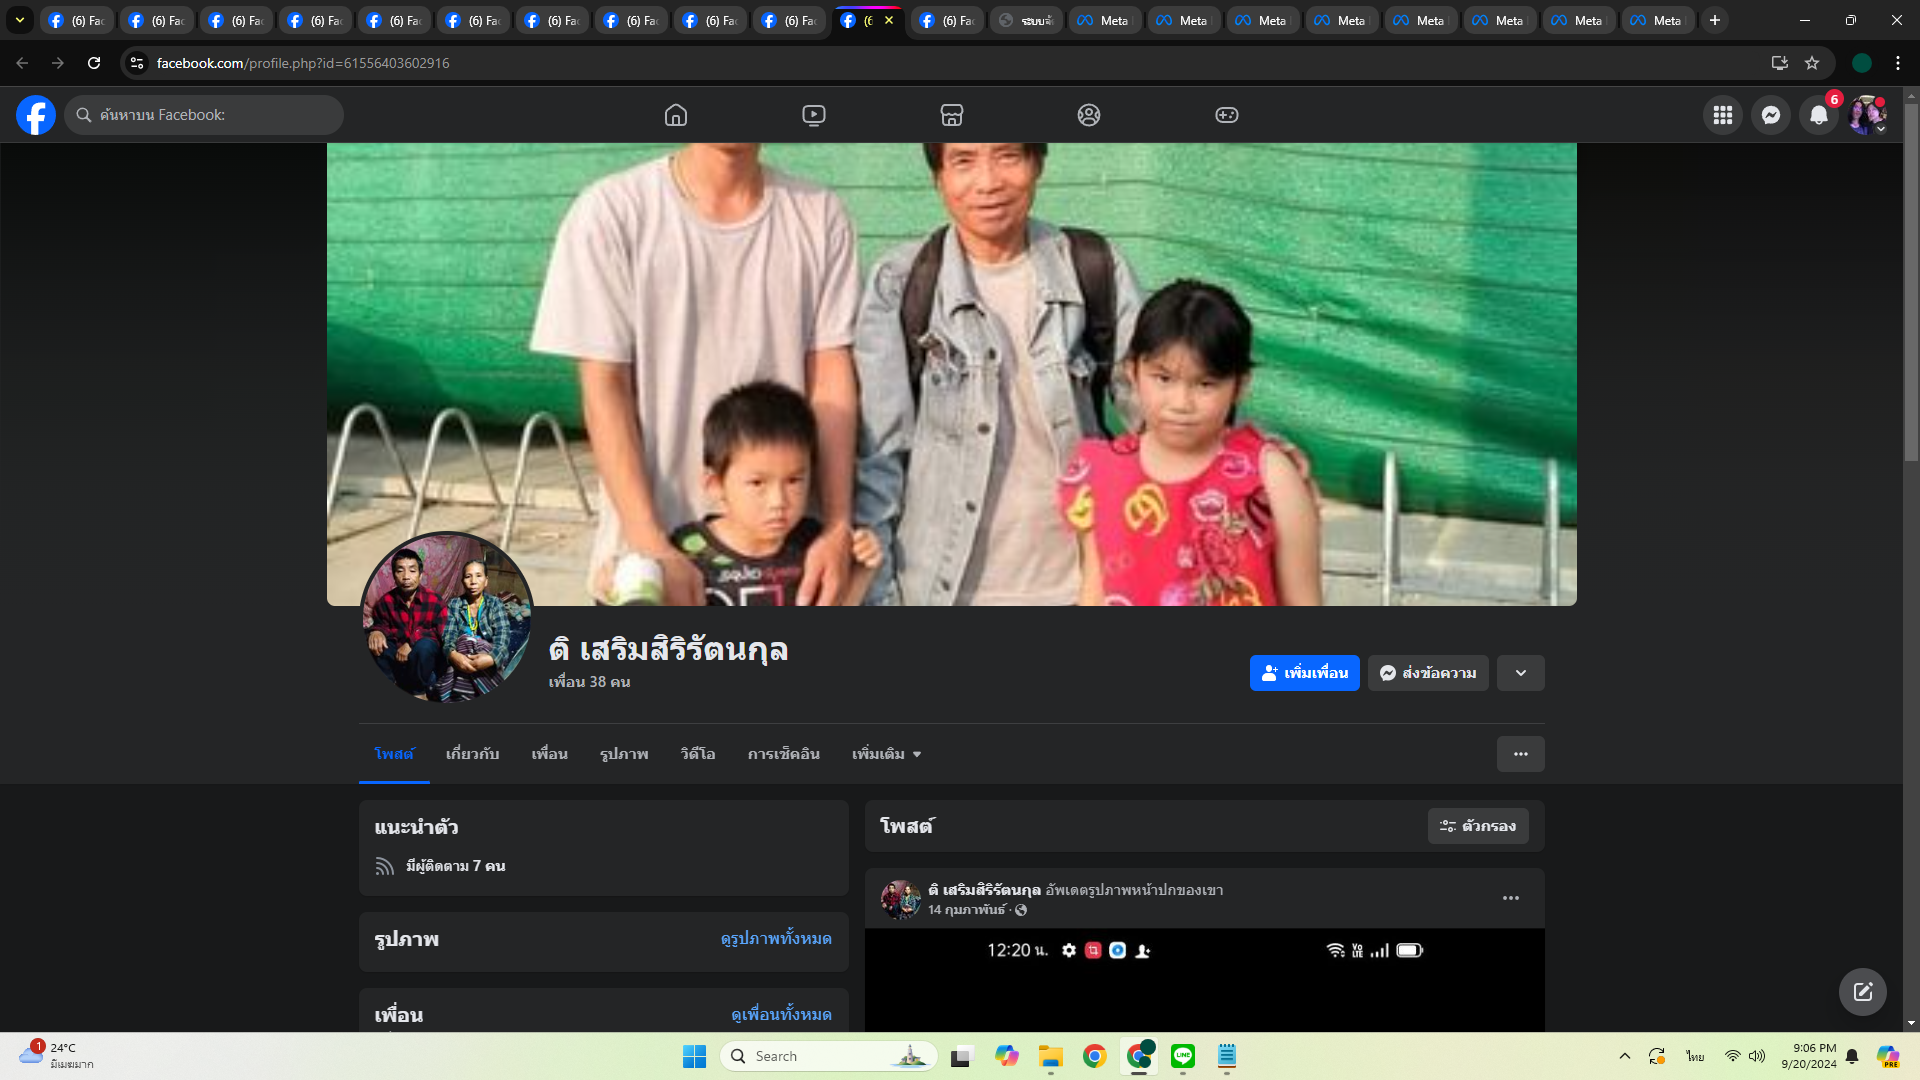
Task: Click the เพิ่มเพื่อน button
Action: (1304, 673)
